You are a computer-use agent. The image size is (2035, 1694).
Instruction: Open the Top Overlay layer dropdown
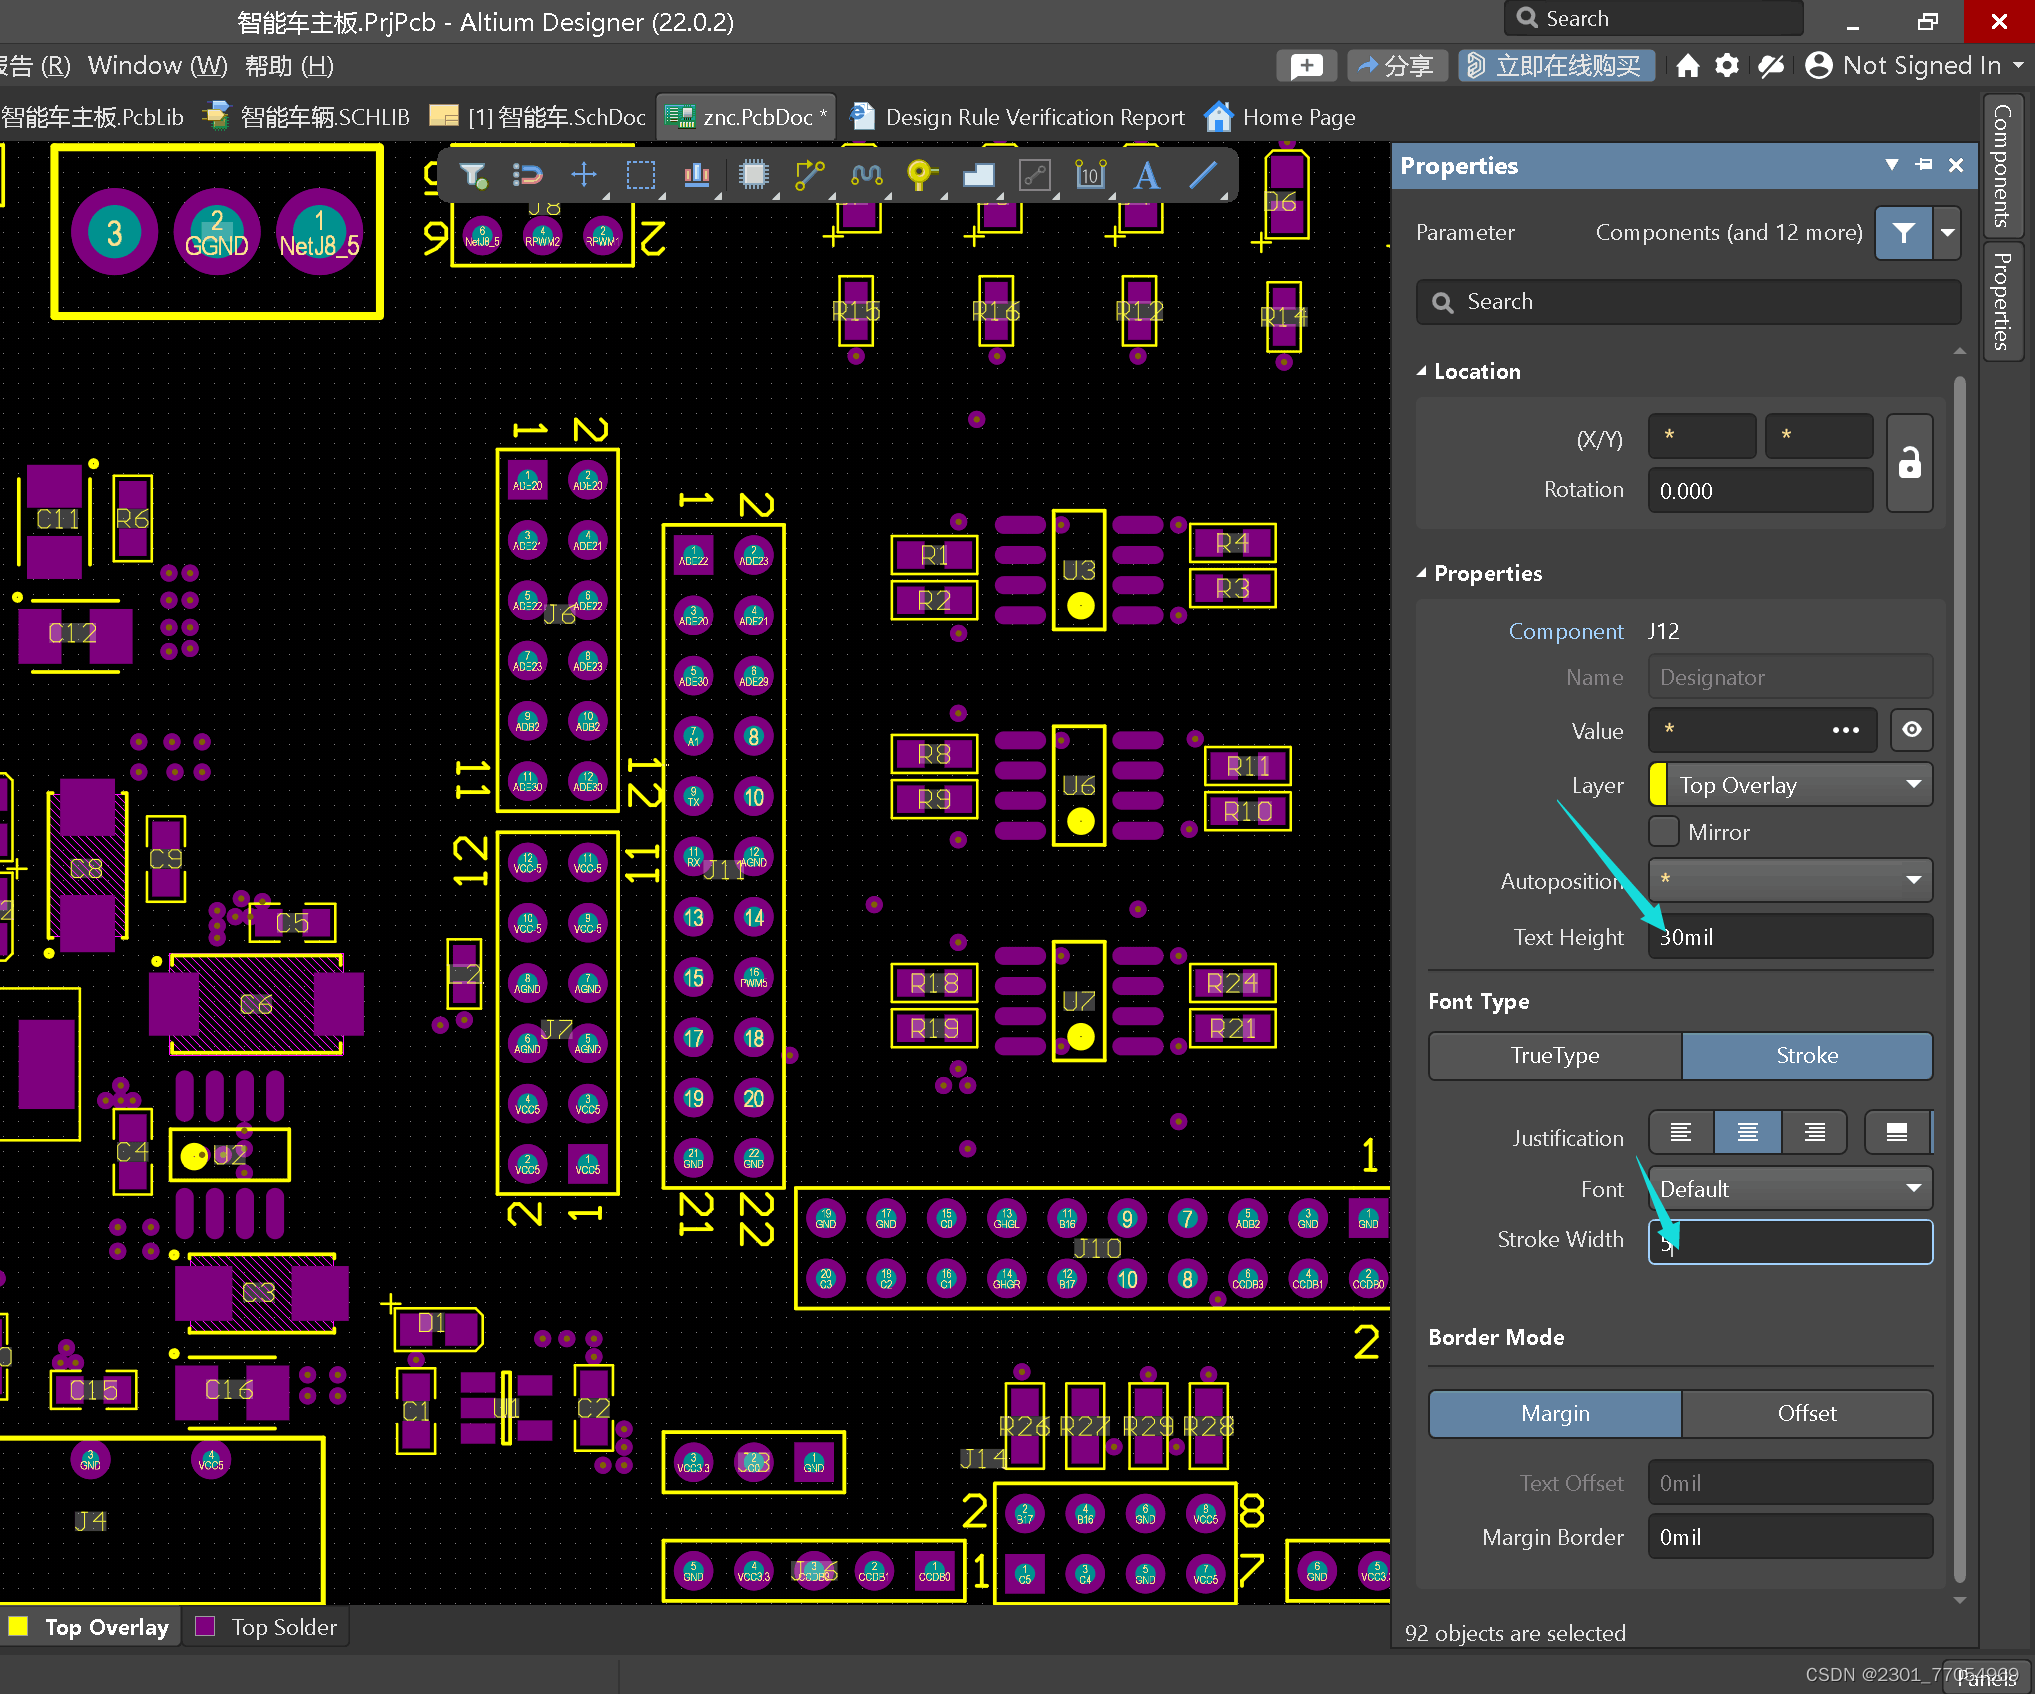tap(1790, 785)
